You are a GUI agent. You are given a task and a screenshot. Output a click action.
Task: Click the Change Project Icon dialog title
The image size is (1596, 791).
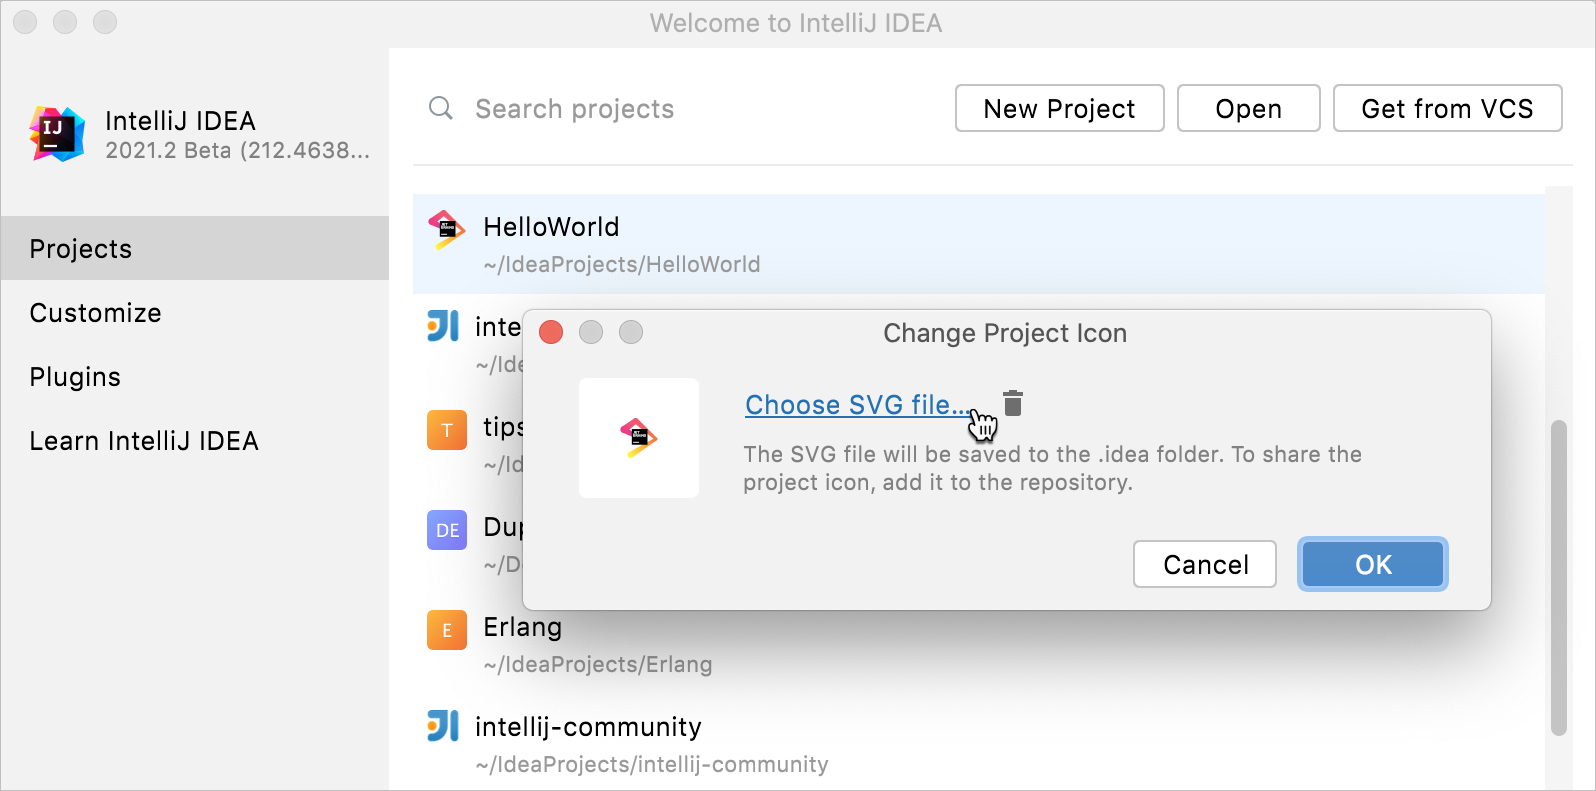tap(1005, 333)
